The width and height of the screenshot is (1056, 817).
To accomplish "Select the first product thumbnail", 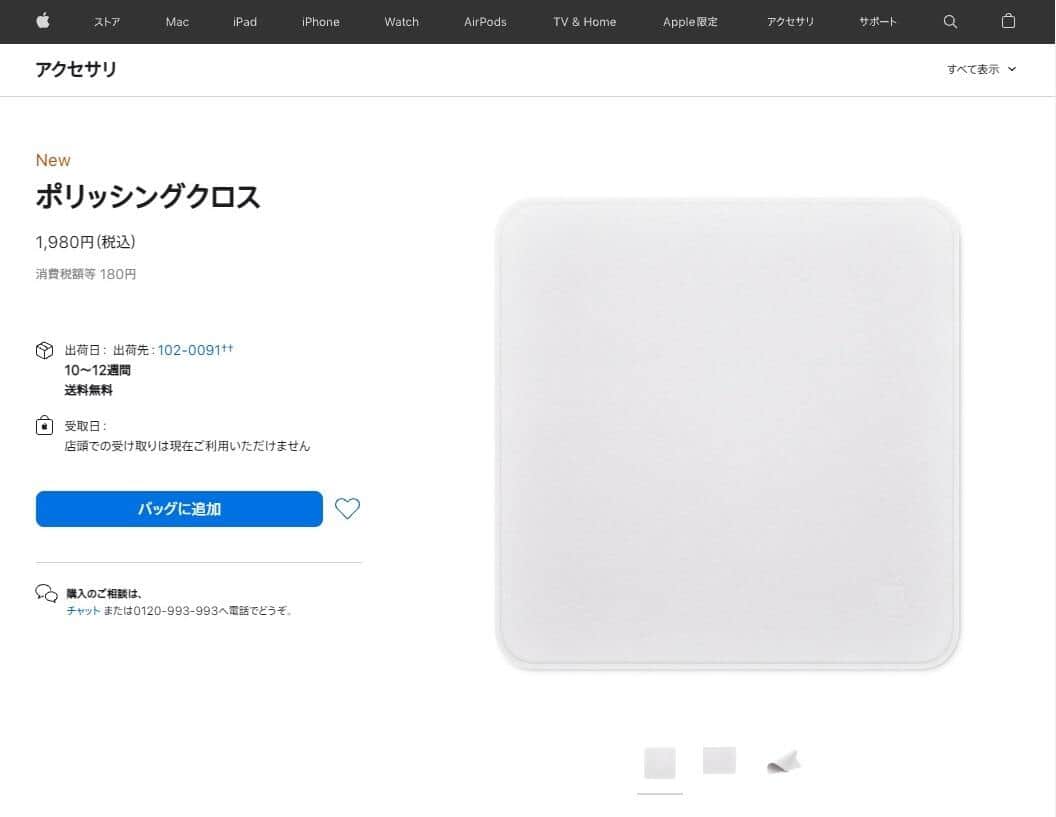I will pos(660,763).
